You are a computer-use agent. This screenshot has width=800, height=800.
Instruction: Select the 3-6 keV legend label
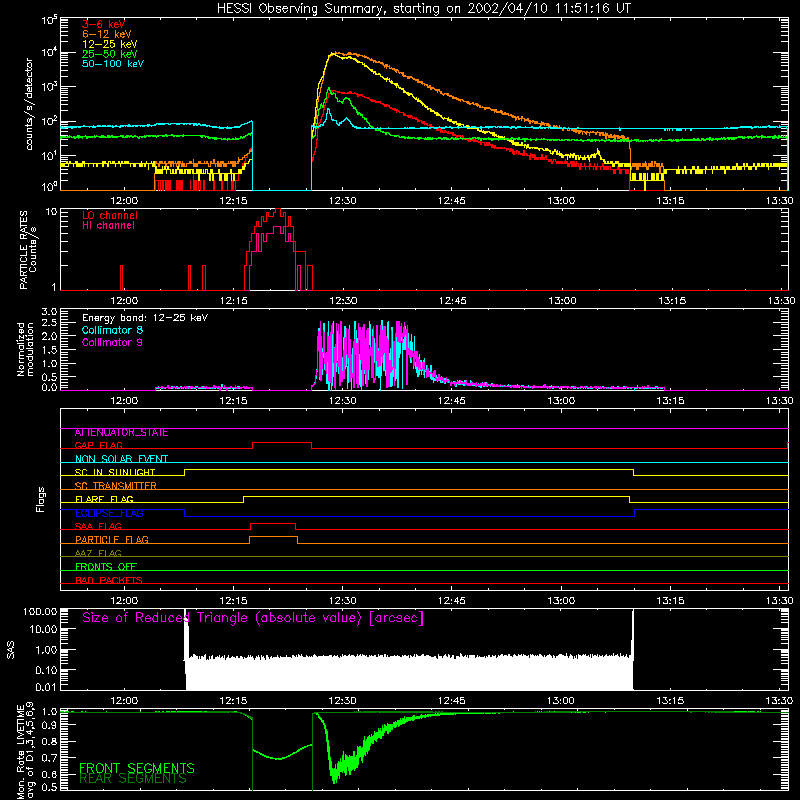coord(104,24)
